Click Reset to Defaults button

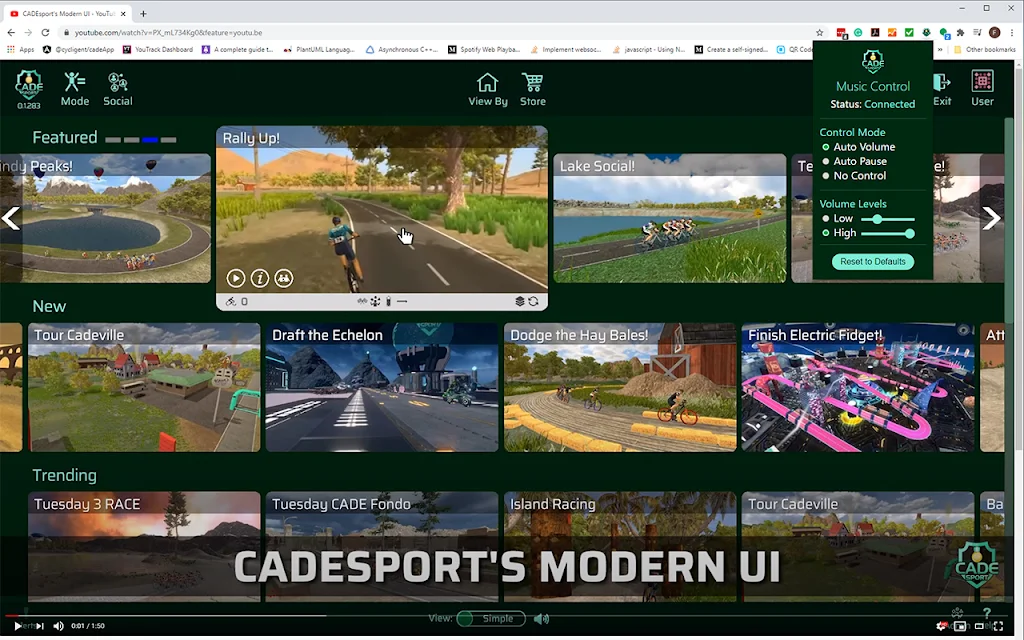pos(872,262)
